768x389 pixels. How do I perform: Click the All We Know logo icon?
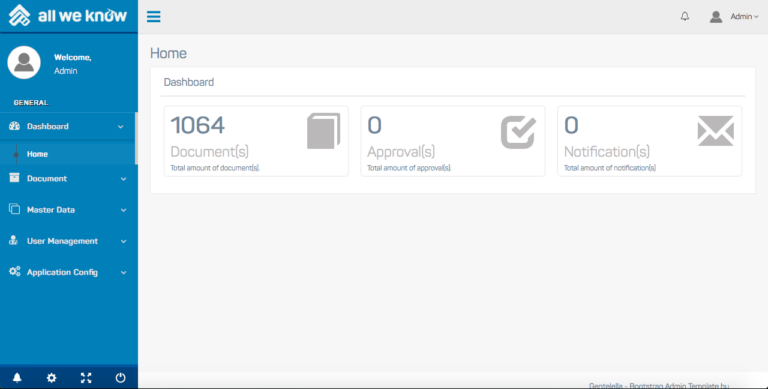click(x=20, y=16)
